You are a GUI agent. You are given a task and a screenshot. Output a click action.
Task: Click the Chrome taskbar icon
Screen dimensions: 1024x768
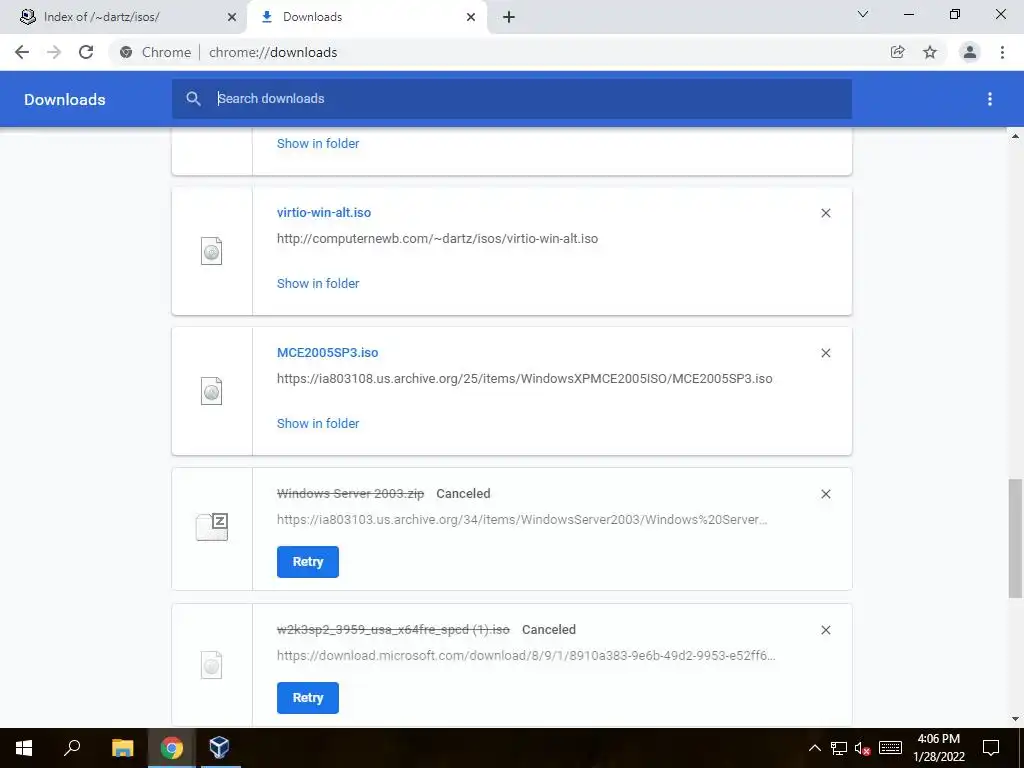pyautogui.click(x=172, y=748)
